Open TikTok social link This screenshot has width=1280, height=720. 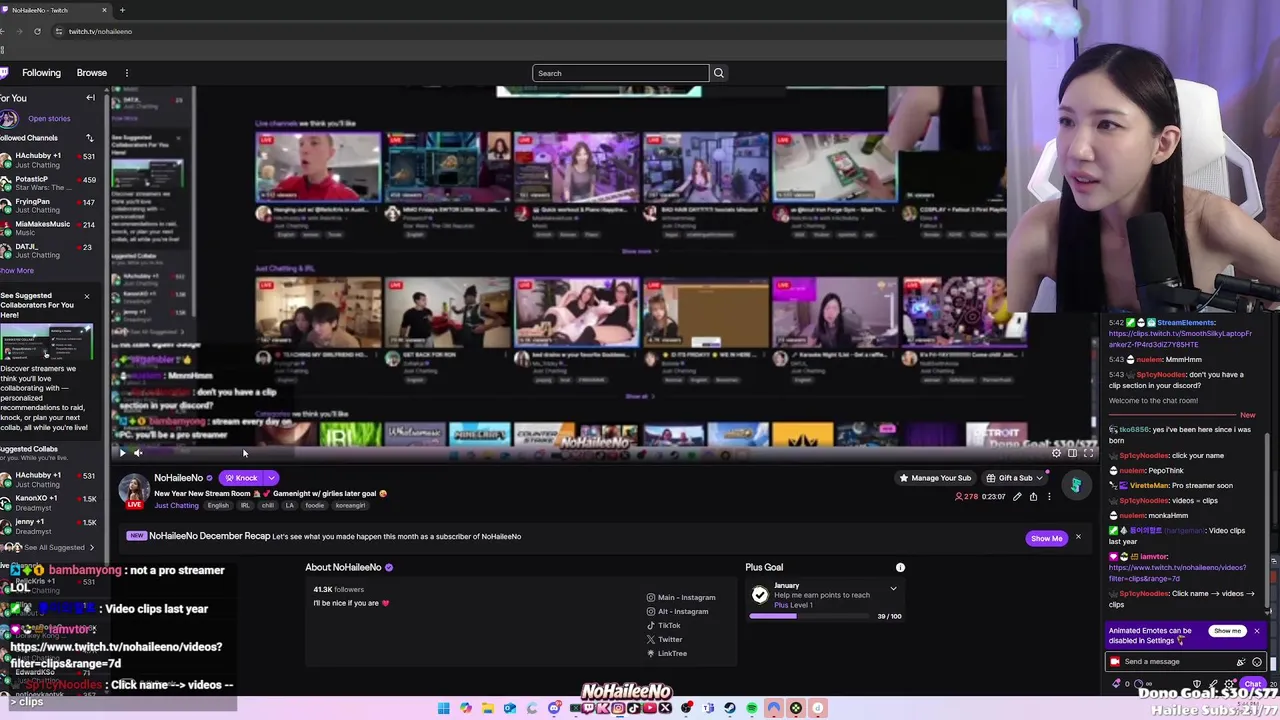tap(664, 626)
